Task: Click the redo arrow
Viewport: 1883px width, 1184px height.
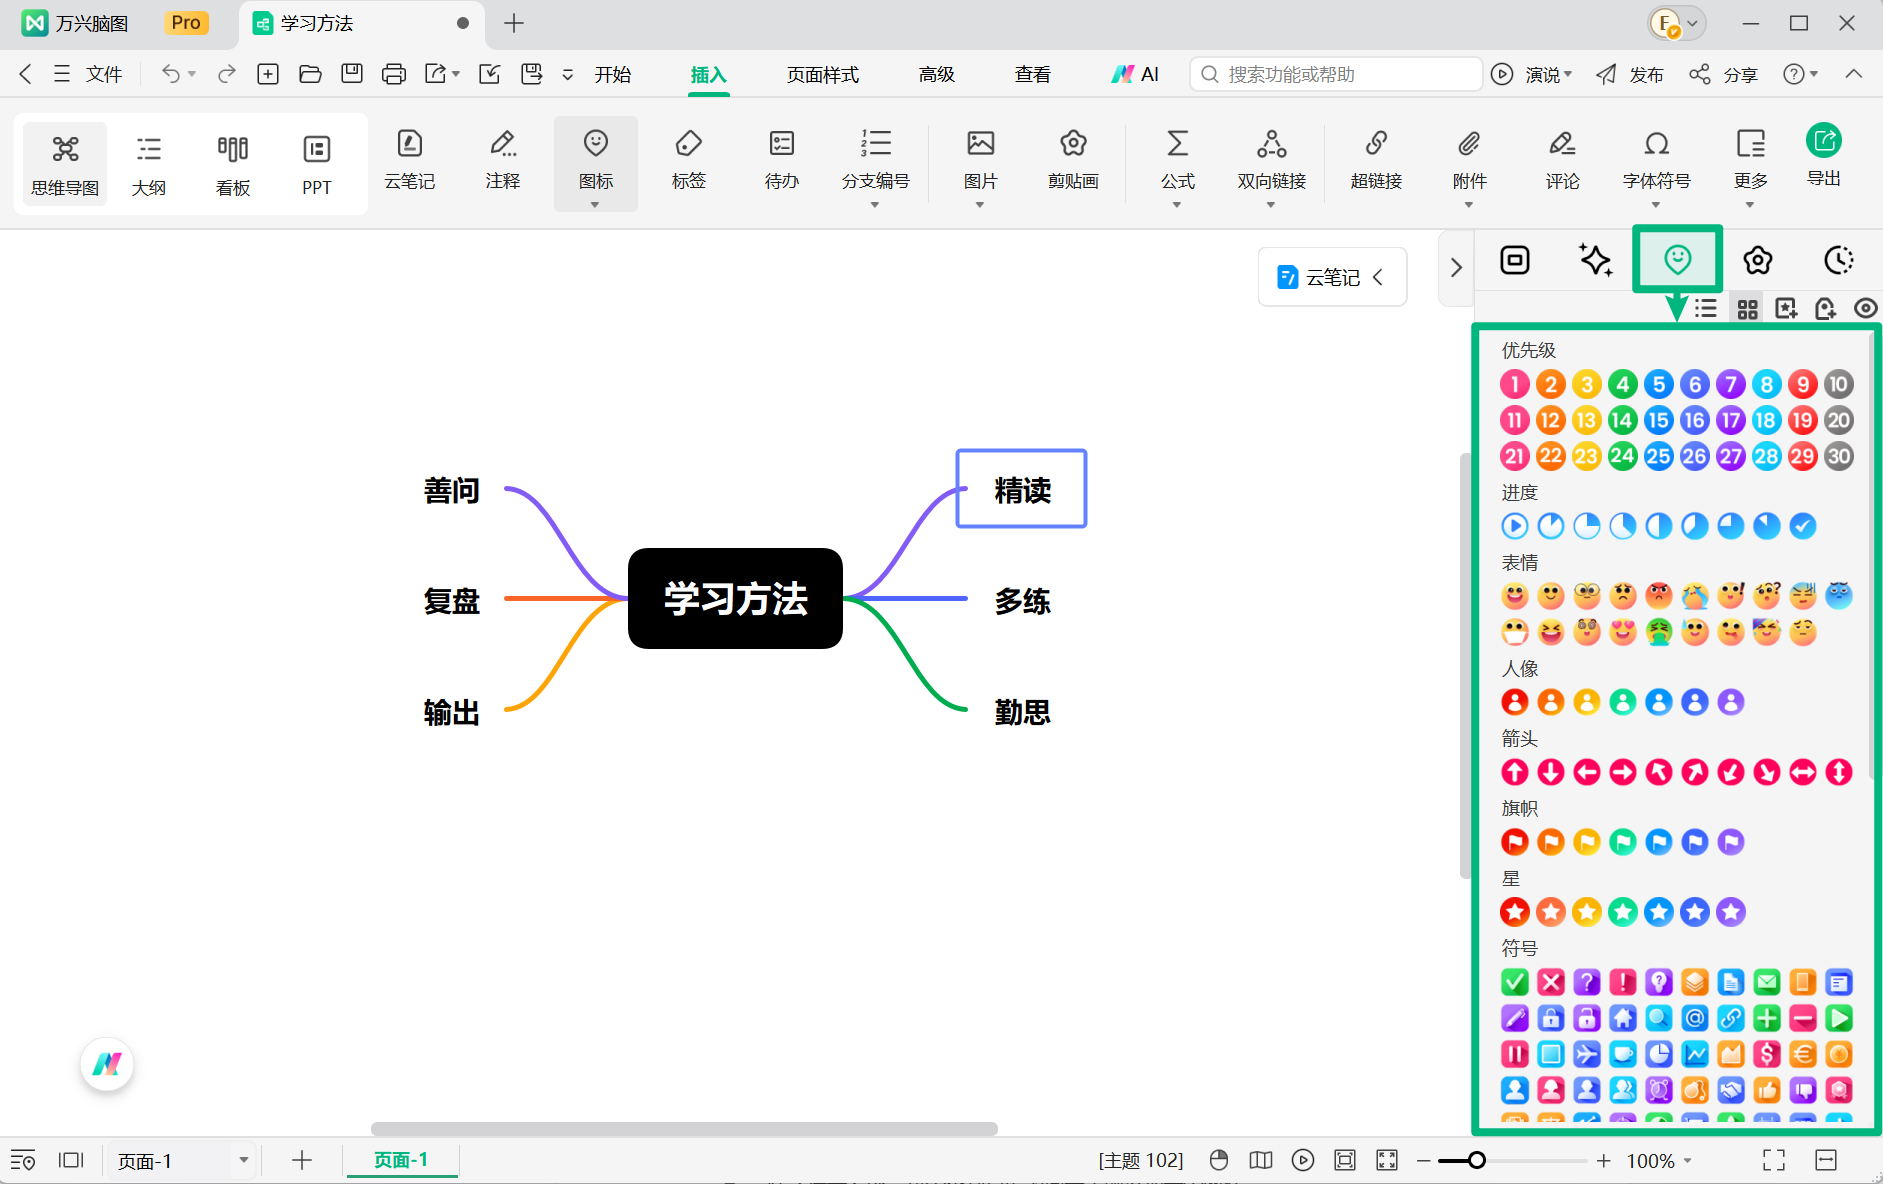Action: point(227,74)
